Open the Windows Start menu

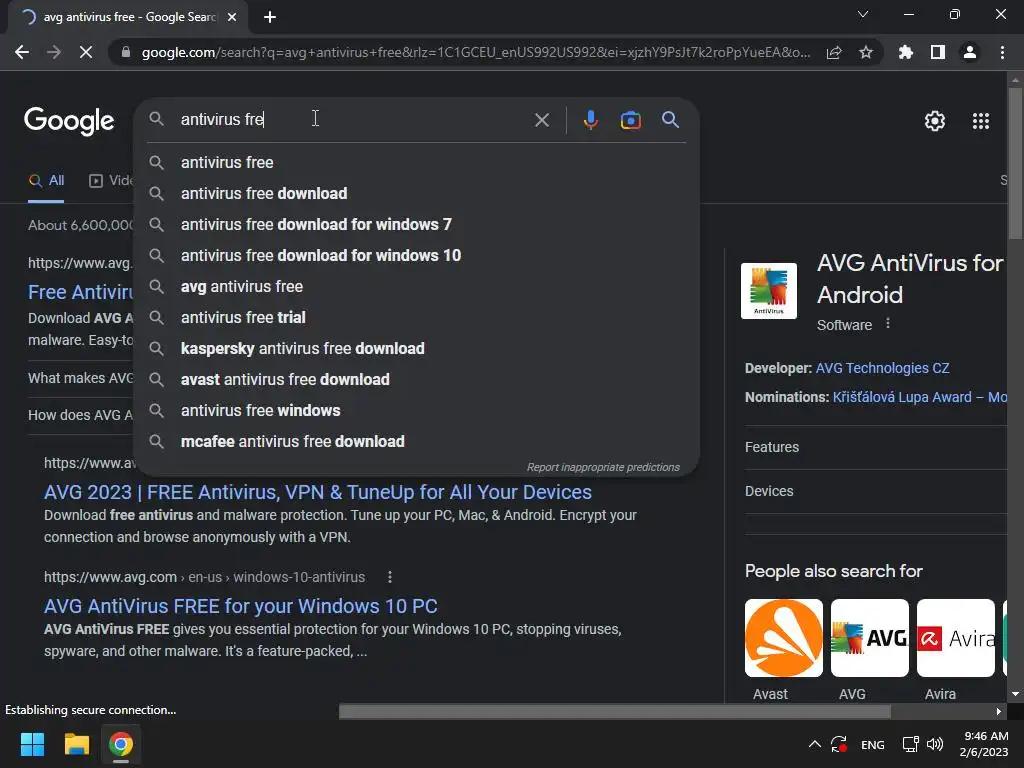pyautogui.click(x=32, y=744)
